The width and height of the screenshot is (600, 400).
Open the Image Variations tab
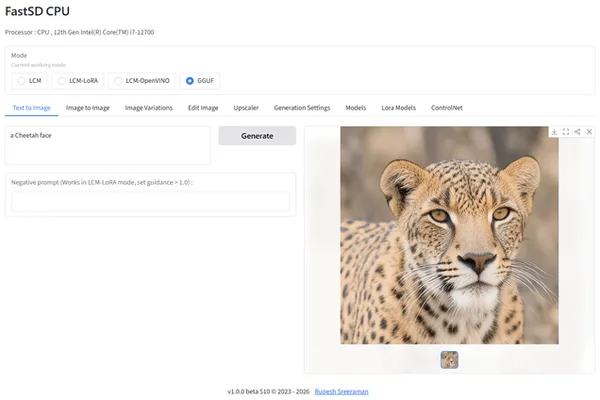coord(148,108)
